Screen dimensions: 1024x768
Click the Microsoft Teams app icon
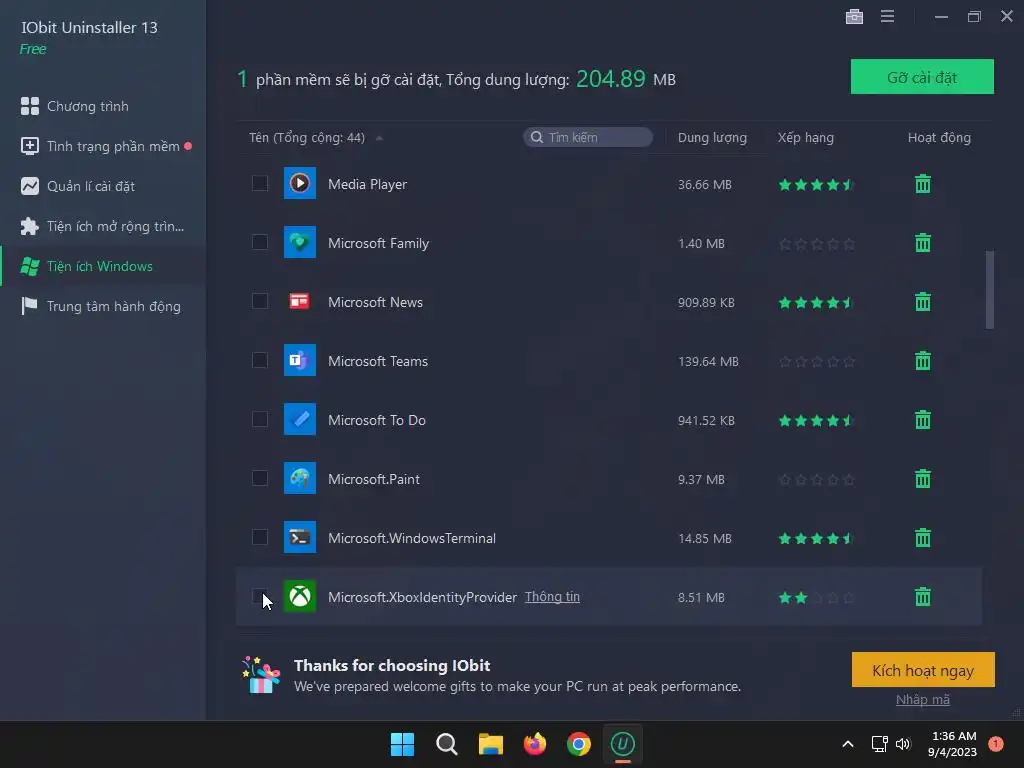click(x=300, y=360)
